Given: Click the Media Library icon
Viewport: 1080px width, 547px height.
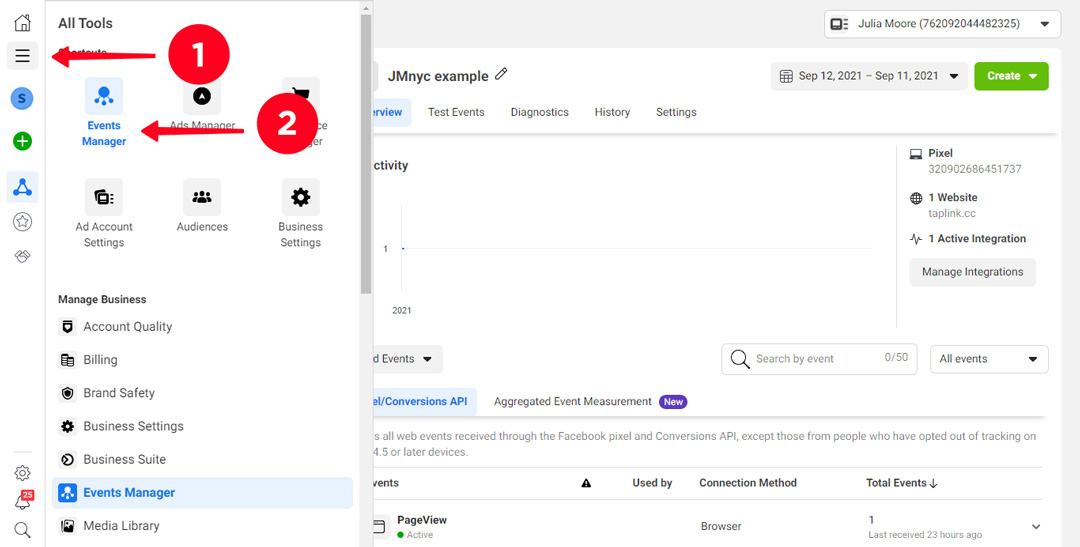Looking at the screenshot, I should coord(68,526).
